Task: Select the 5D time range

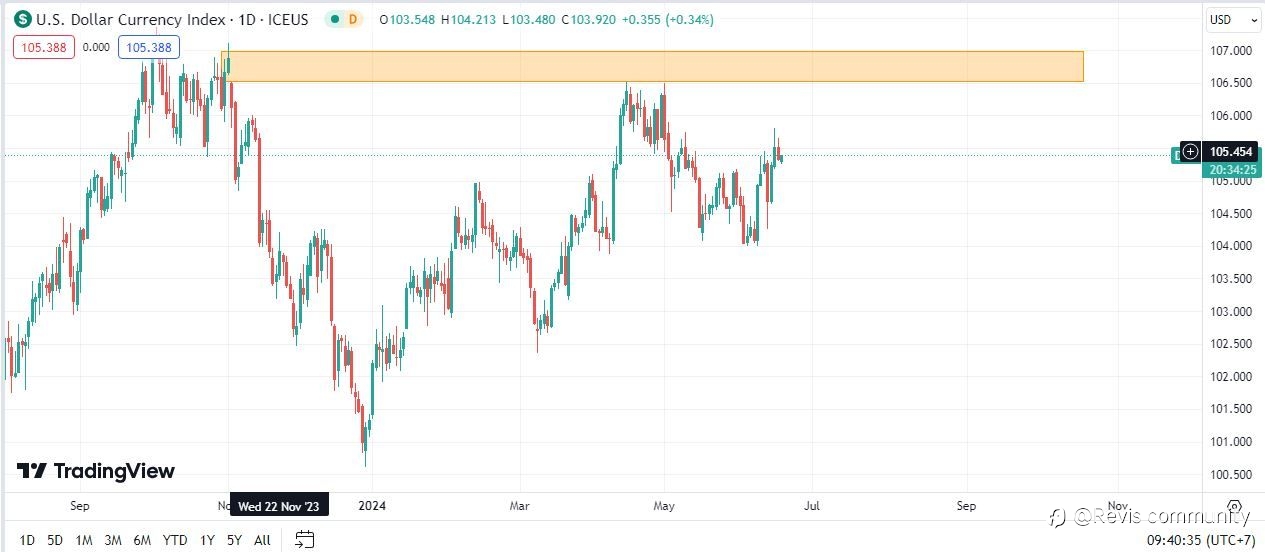Action: pos(55,540)
